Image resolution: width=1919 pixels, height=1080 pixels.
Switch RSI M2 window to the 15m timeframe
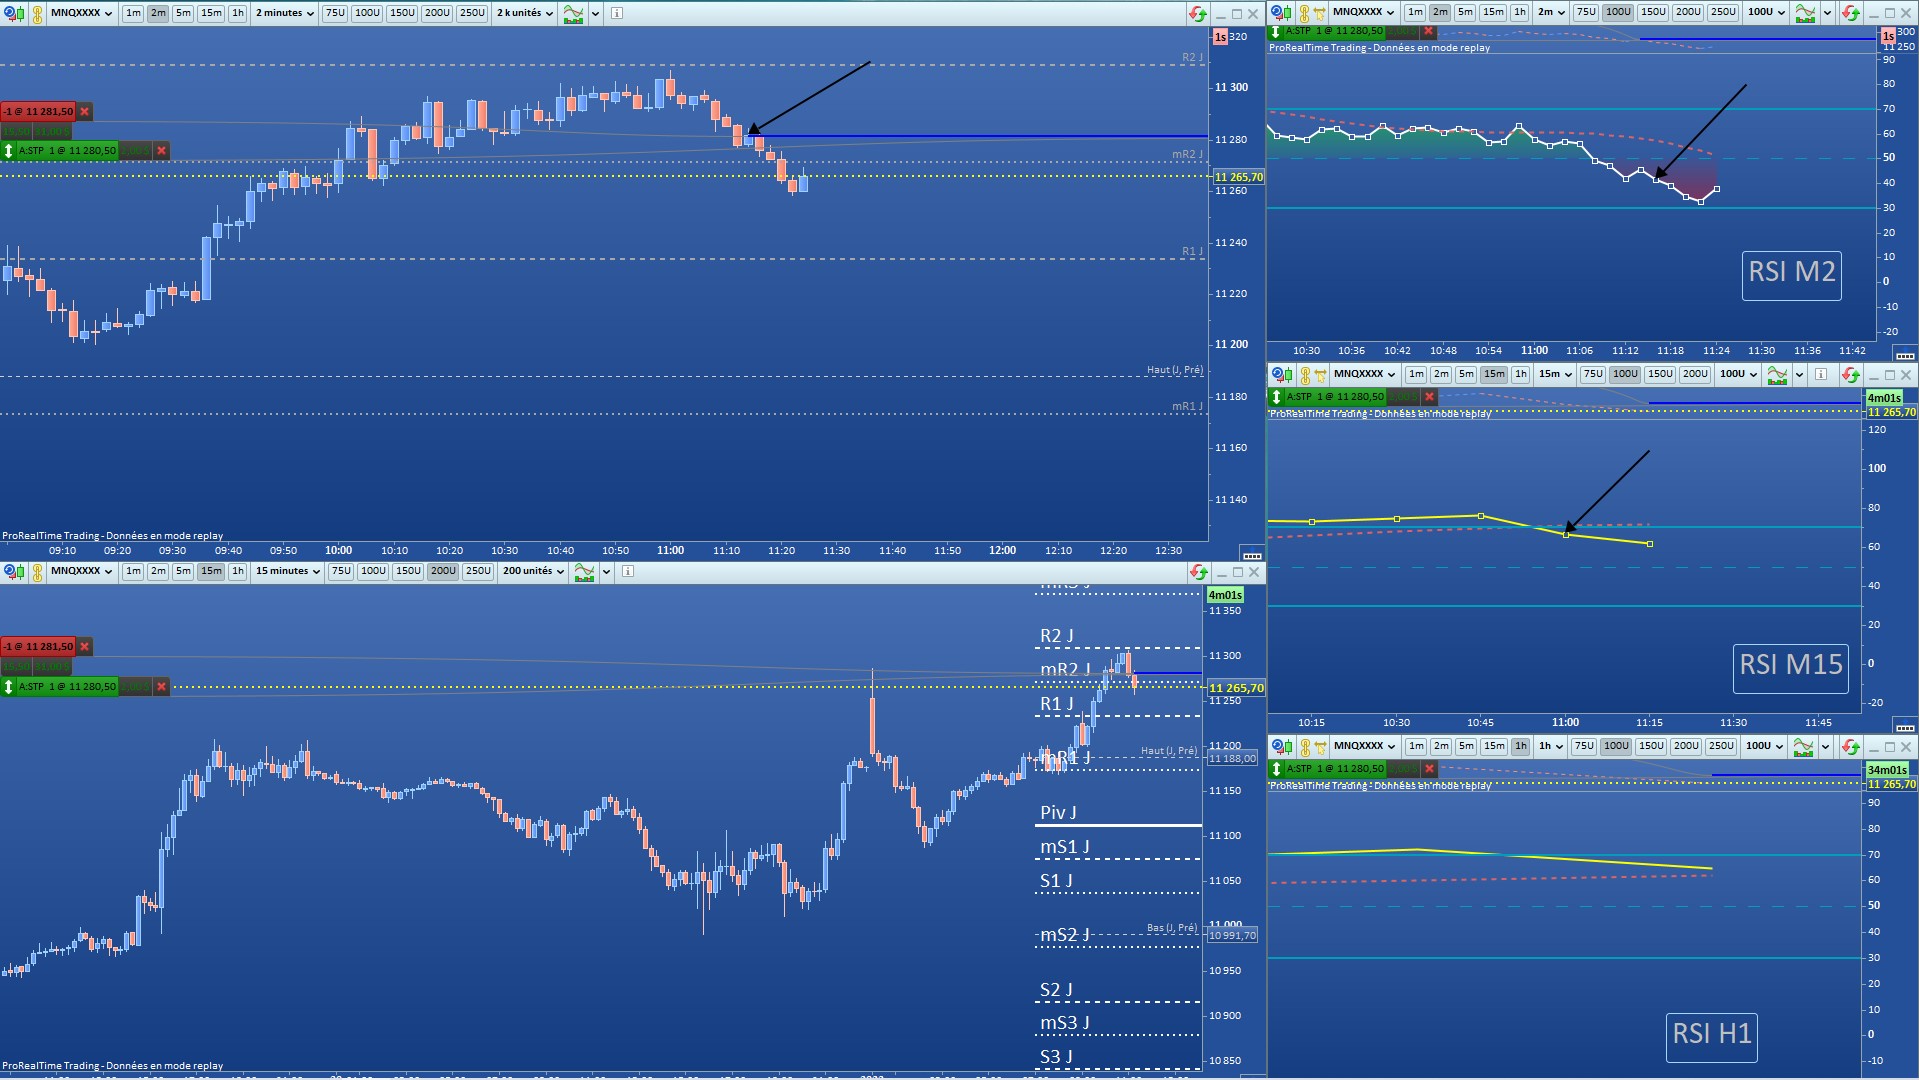pos(1493,13)
